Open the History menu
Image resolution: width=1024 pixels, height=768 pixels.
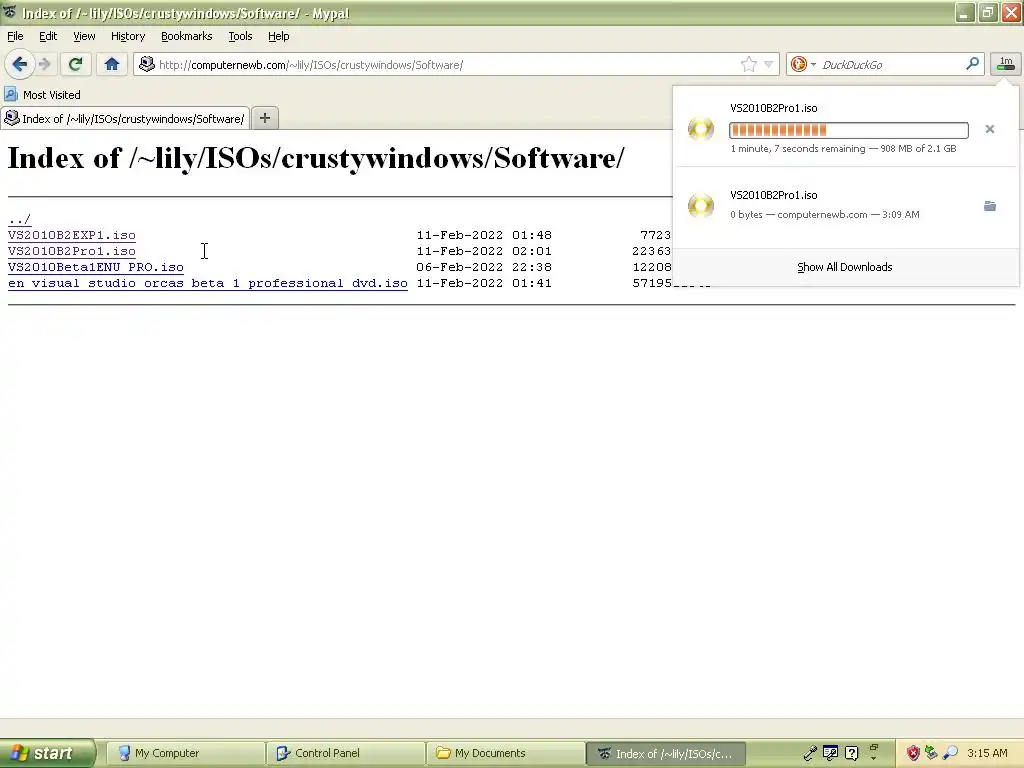pos(127,36)
